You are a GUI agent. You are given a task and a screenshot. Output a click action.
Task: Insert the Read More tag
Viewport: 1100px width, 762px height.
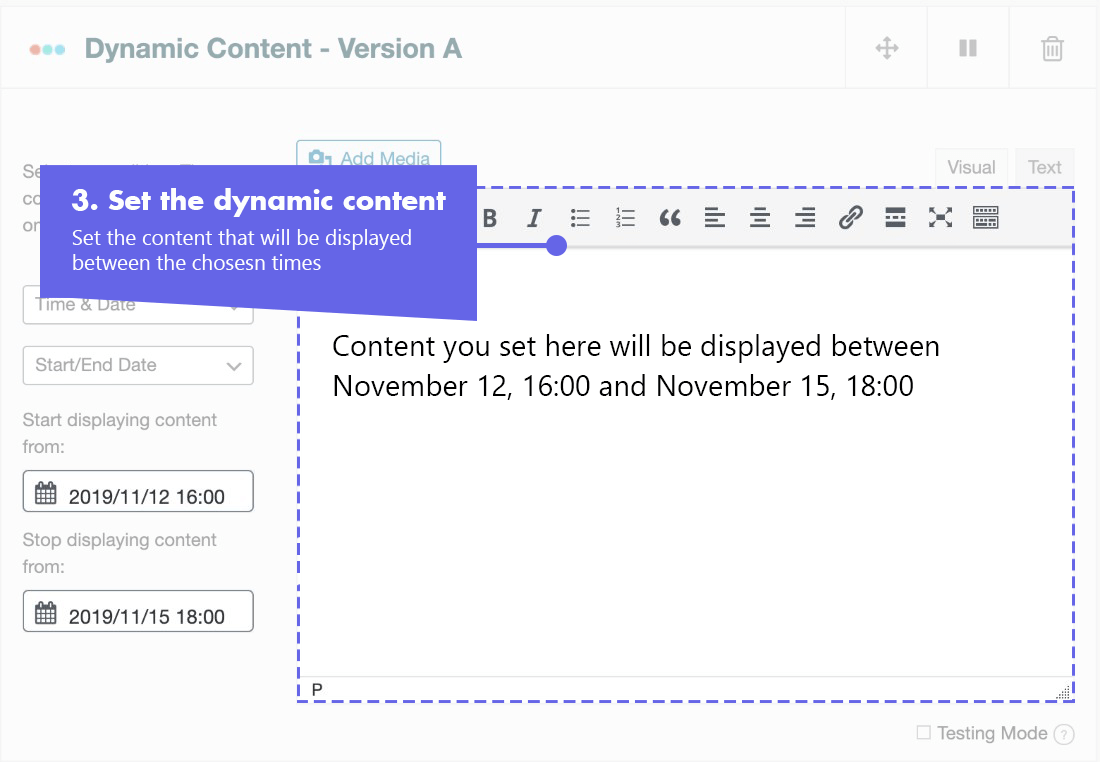[x=895, y=218]
